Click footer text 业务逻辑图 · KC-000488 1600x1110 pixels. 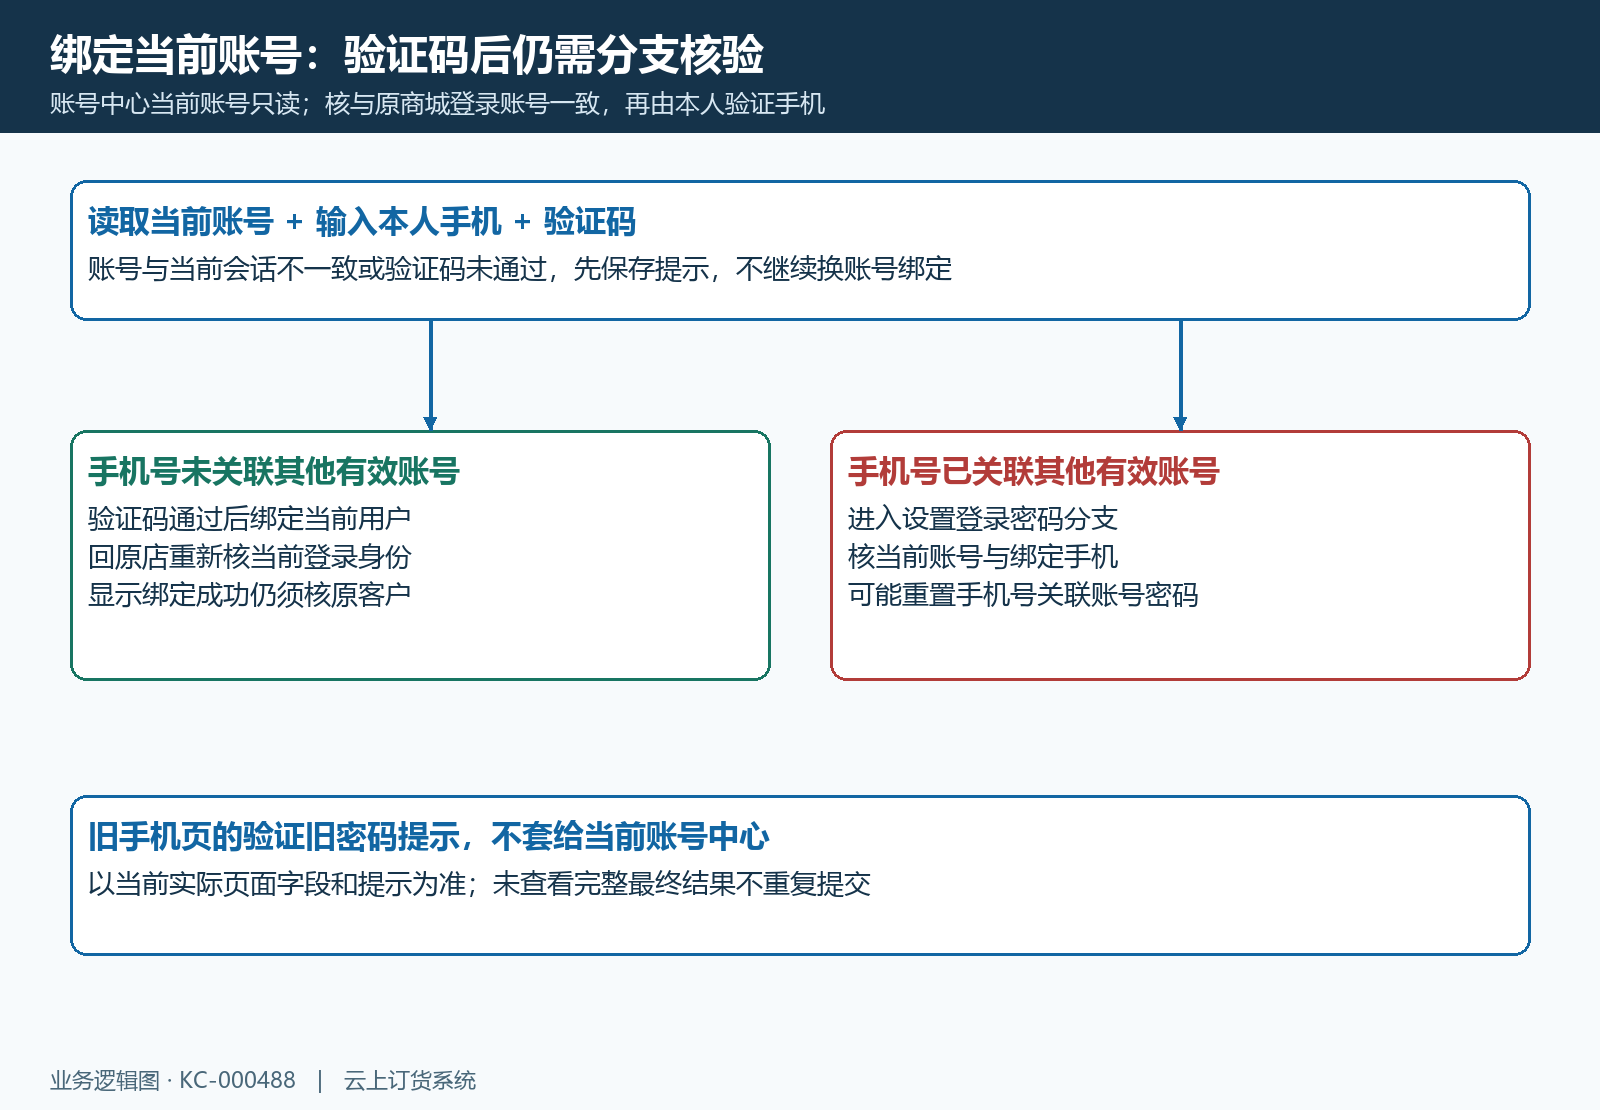(173, 1081)
